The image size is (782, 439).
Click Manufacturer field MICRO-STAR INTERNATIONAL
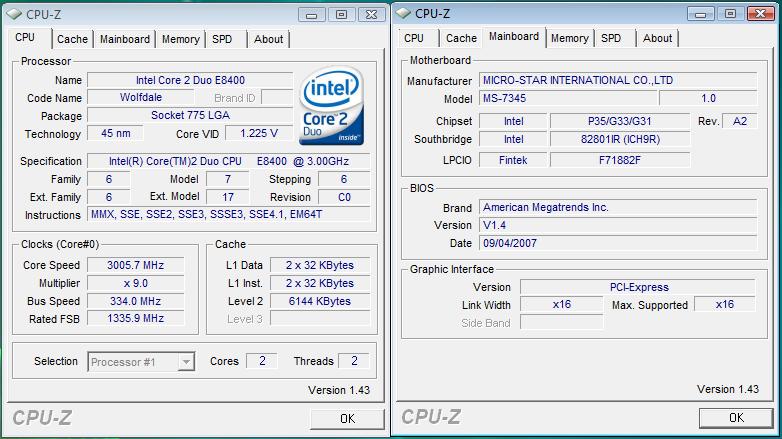618,80
